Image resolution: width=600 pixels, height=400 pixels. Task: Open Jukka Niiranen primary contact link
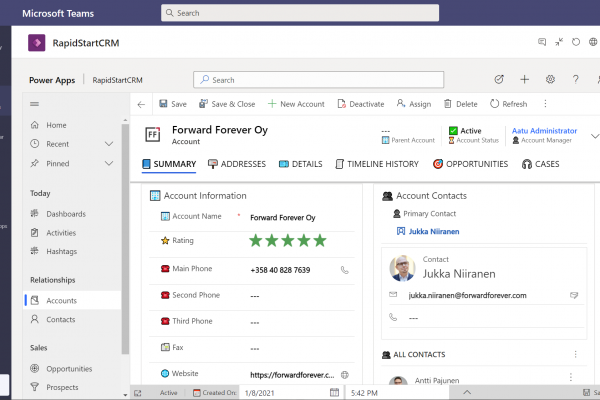pyautogui.click(x=434, y=231)
